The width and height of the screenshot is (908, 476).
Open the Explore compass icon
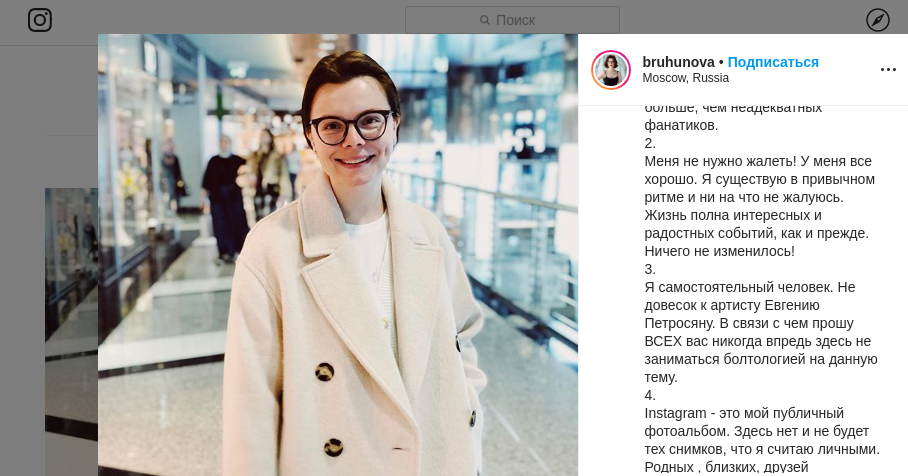click(877, 20)
